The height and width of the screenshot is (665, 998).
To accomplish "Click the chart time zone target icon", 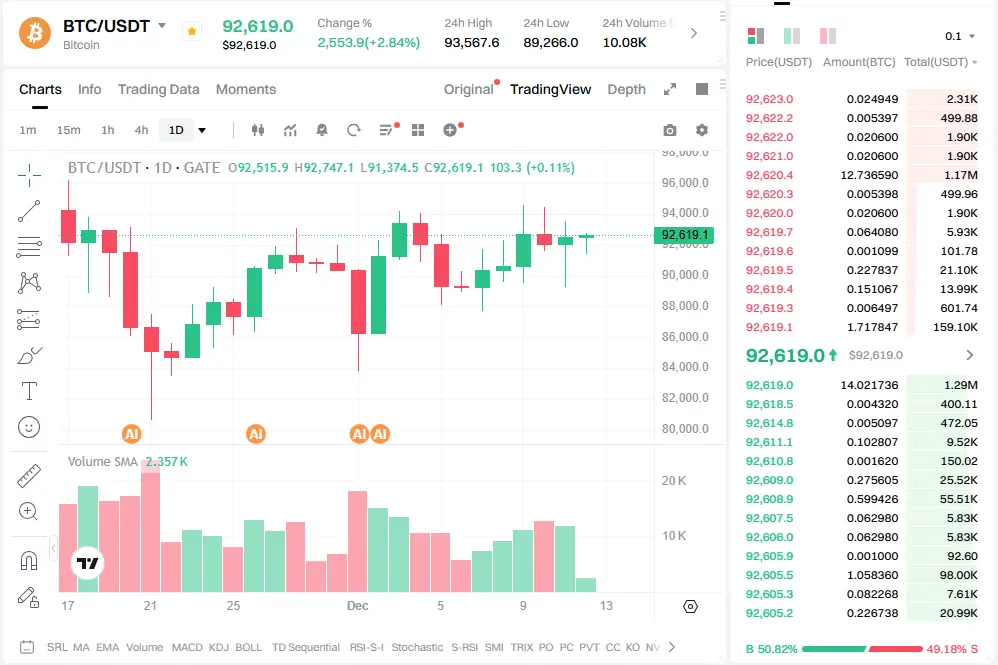I will coord(690,606).
